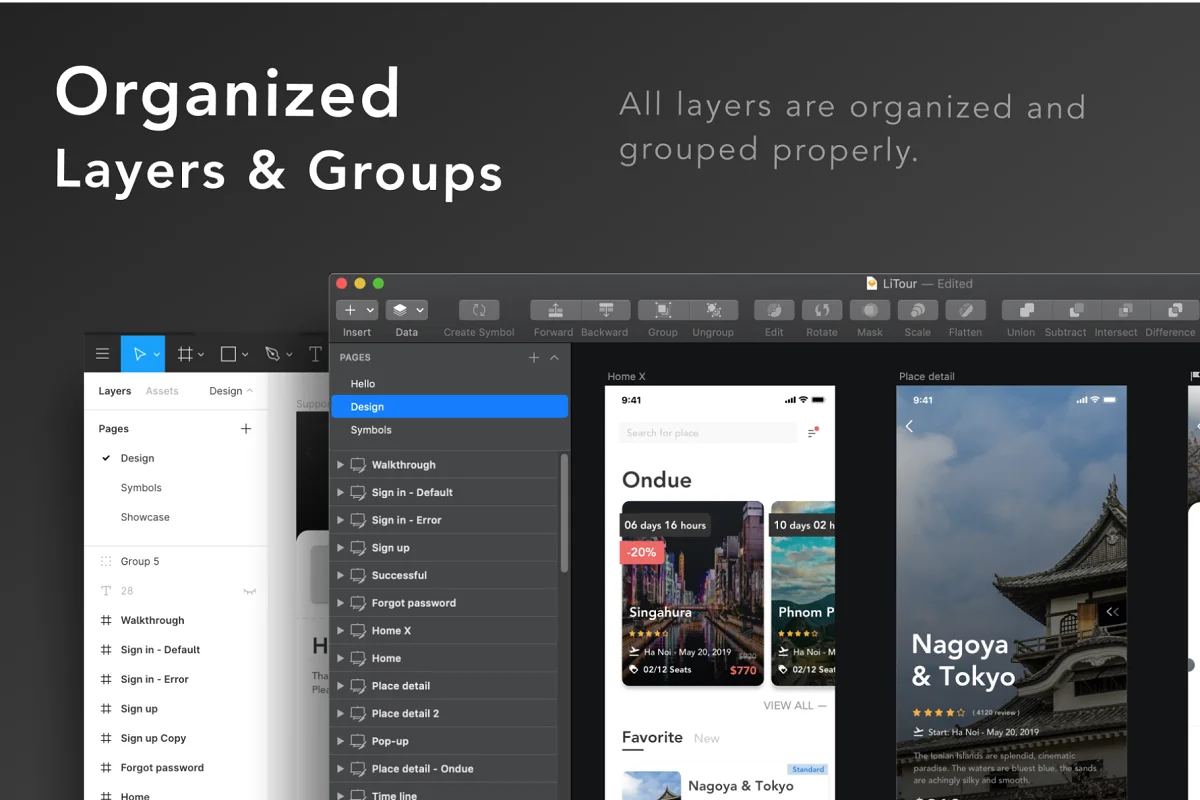Viewport: 1200px width, 800px height.
Task: Open Figma hamburger main menu
Action: tap(102, 354)
